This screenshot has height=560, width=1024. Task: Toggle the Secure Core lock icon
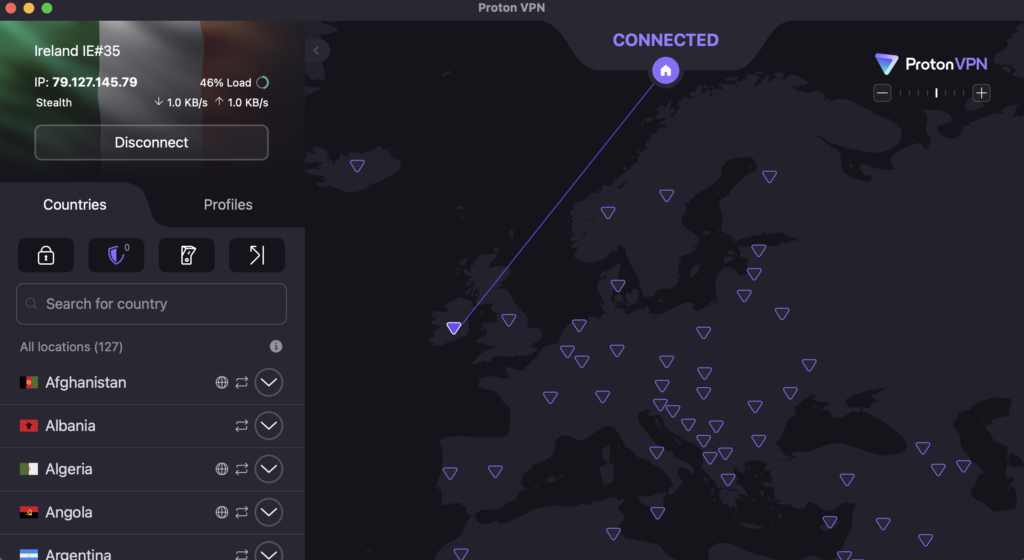click(x=46, y=255)
